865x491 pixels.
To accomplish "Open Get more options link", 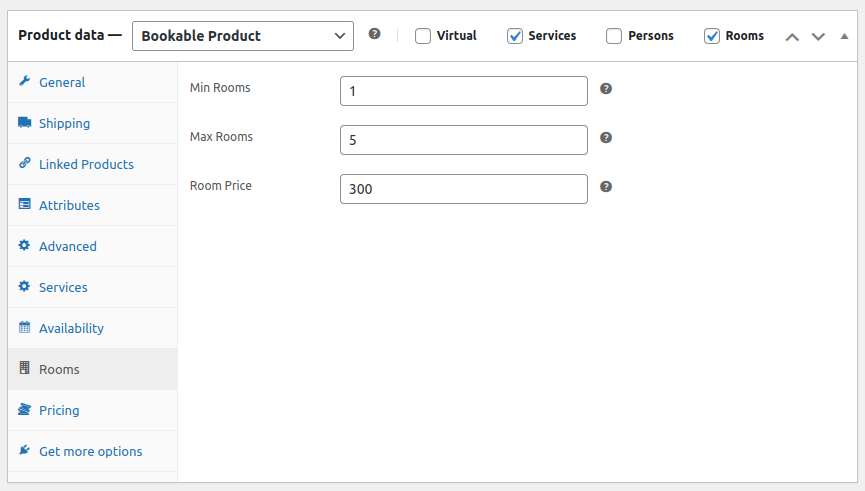I will tap(90, 451).
